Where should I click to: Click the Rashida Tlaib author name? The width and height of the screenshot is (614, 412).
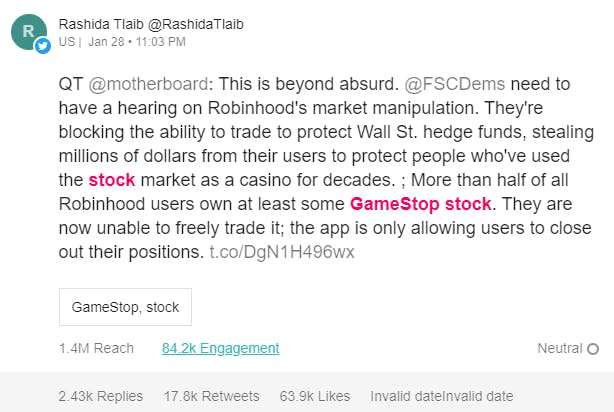click(x=101, y=24)
